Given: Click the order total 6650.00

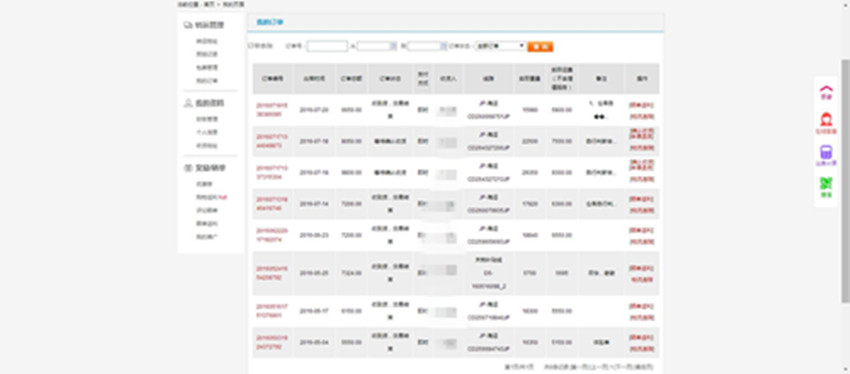Looking at the screenshot, I should tap(351, 109).
